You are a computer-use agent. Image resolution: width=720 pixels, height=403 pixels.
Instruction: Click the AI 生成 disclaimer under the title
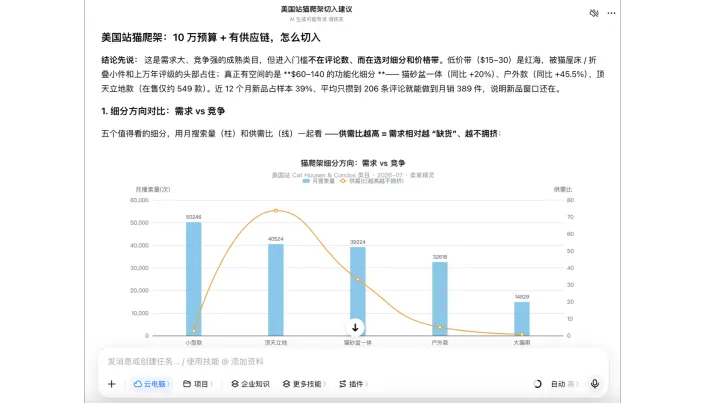click(x=316, y=19)
